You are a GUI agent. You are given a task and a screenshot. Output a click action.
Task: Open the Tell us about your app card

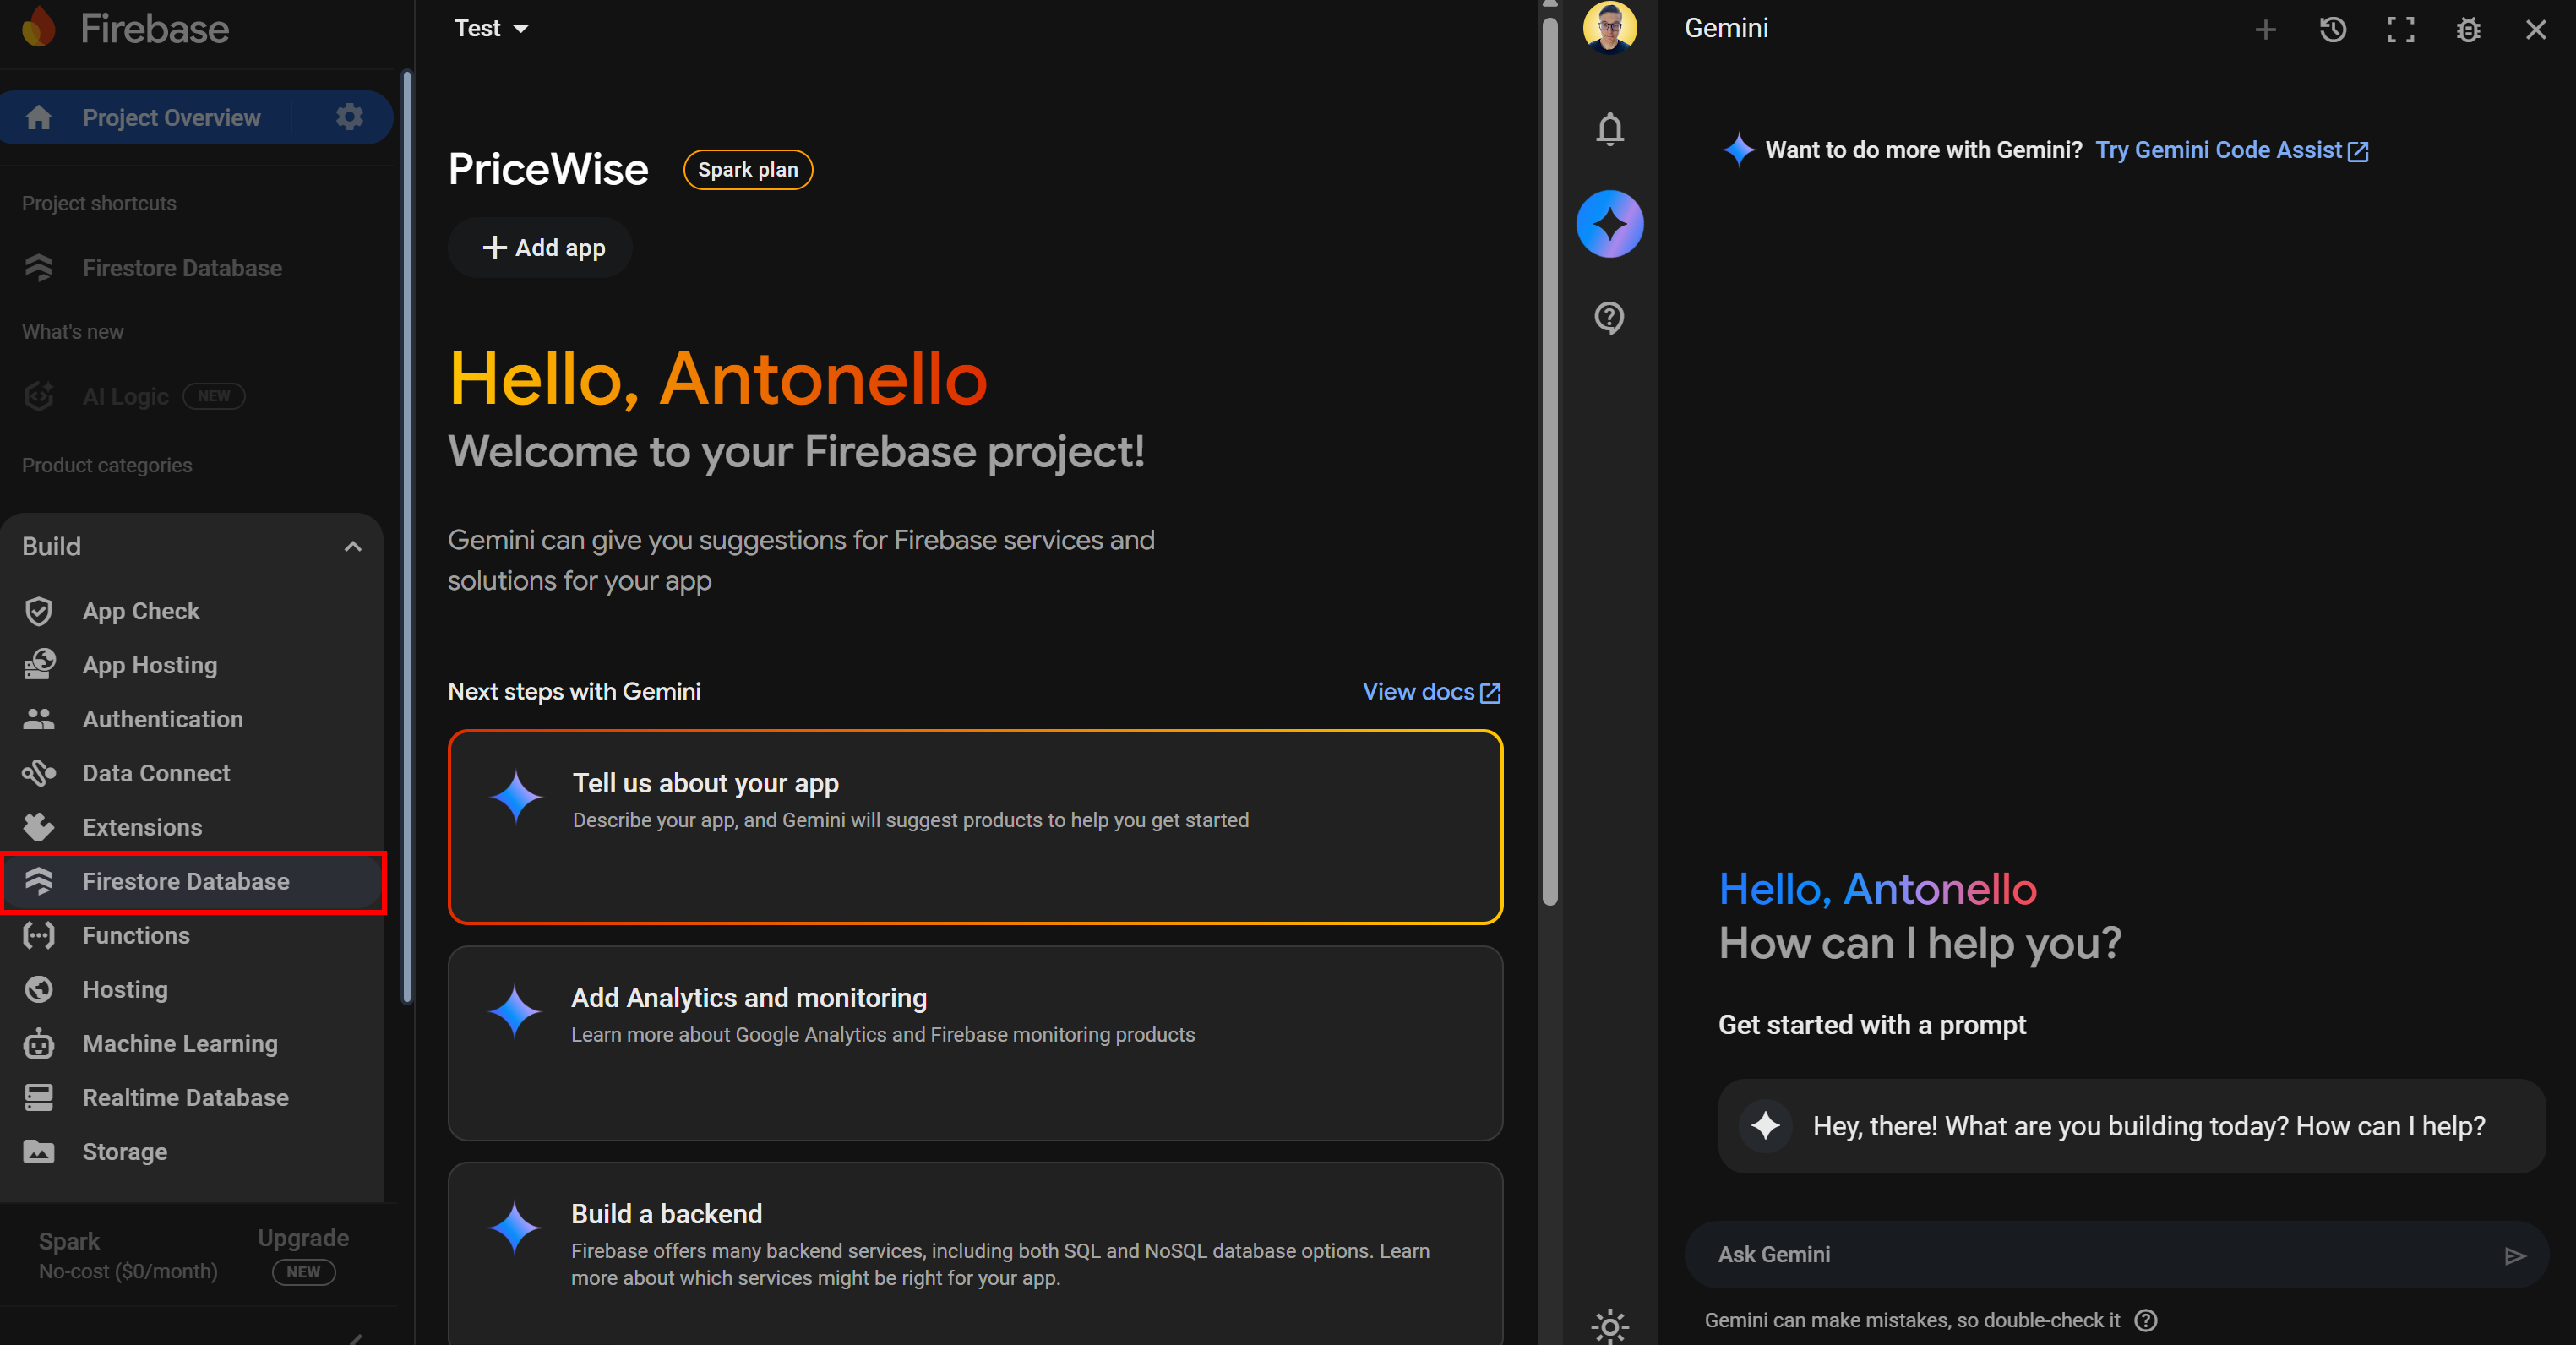click(975, 827)
